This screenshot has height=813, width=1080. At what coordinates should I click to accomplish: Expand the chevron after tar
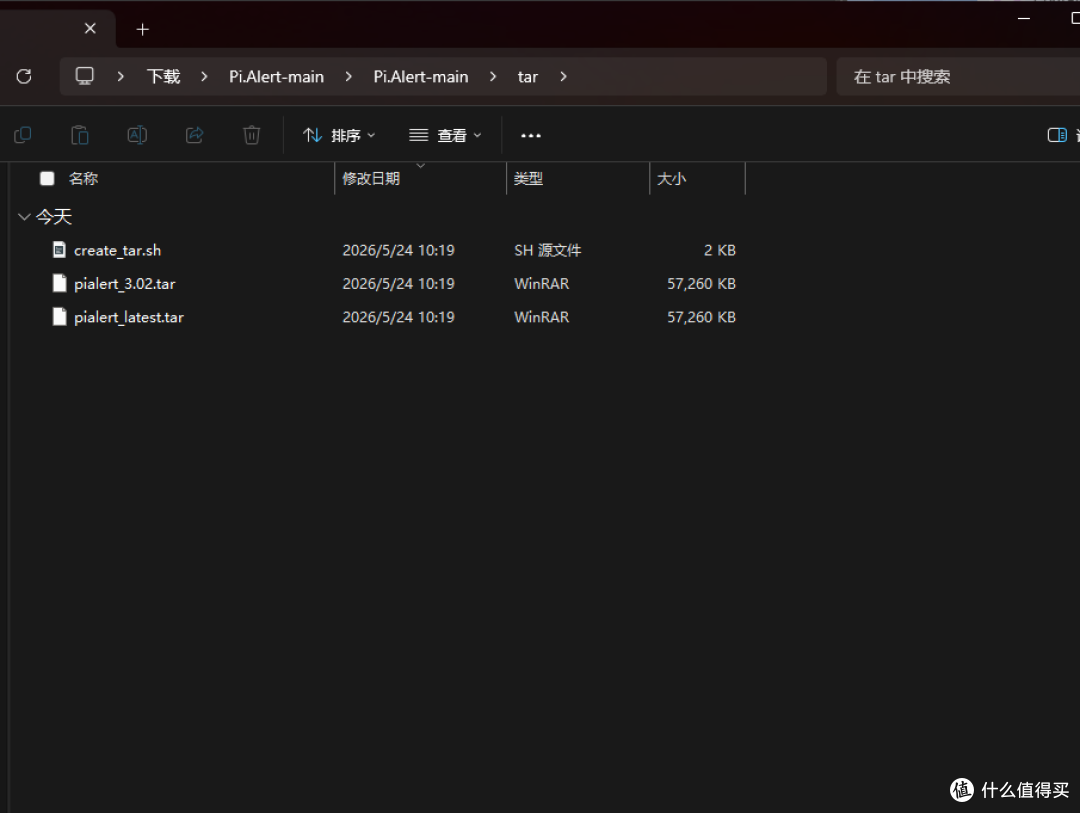pos(563,76)
